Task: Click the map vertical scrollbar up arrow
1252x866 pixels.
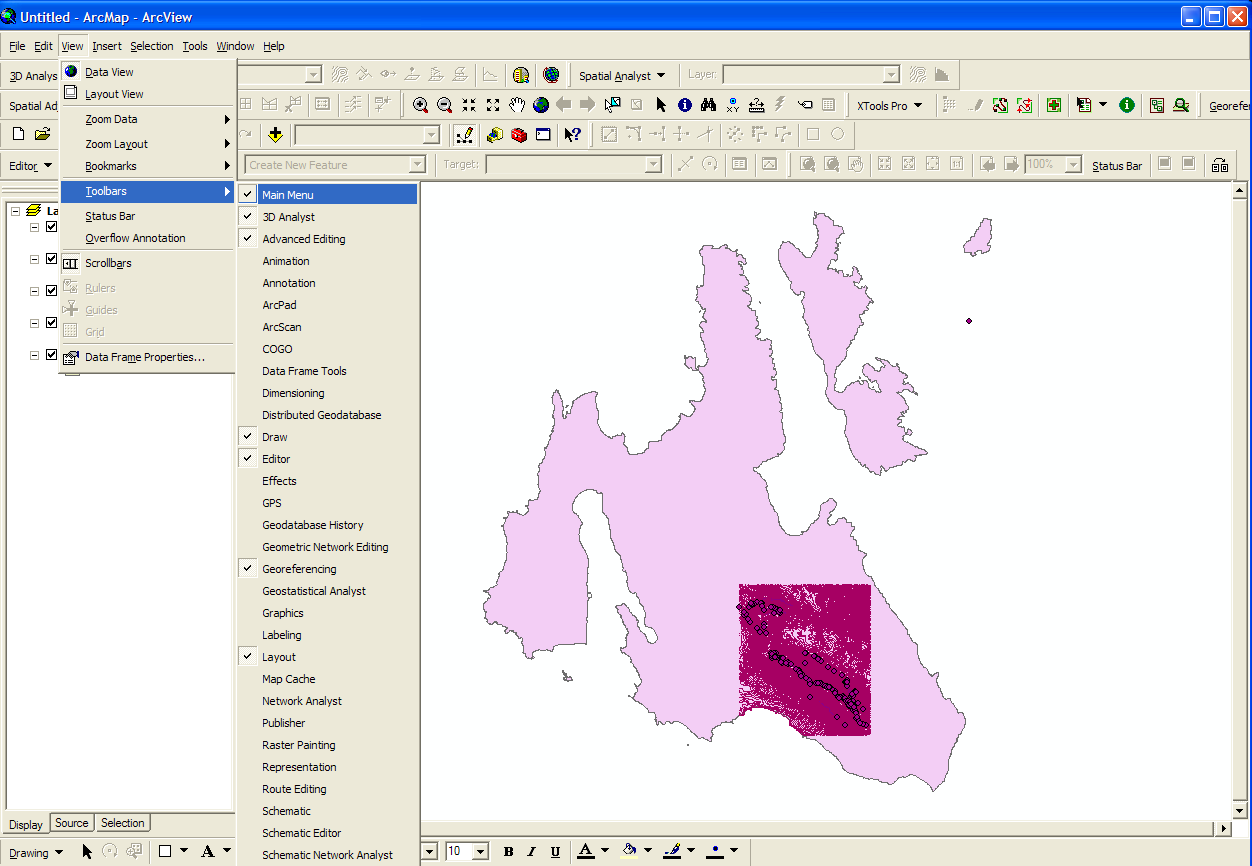Action: point(1241,190)
